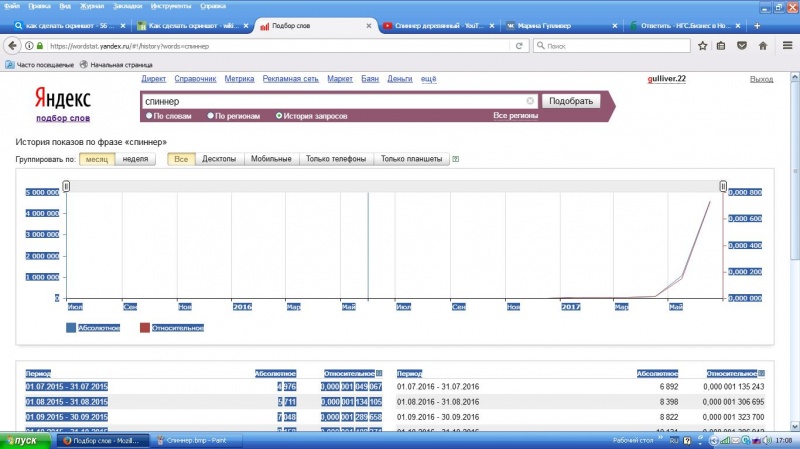Switch to the Как сделать скриншот wiki tab
Screen dimensions: 800x449
pyautogui.click(x=193, y=26)
